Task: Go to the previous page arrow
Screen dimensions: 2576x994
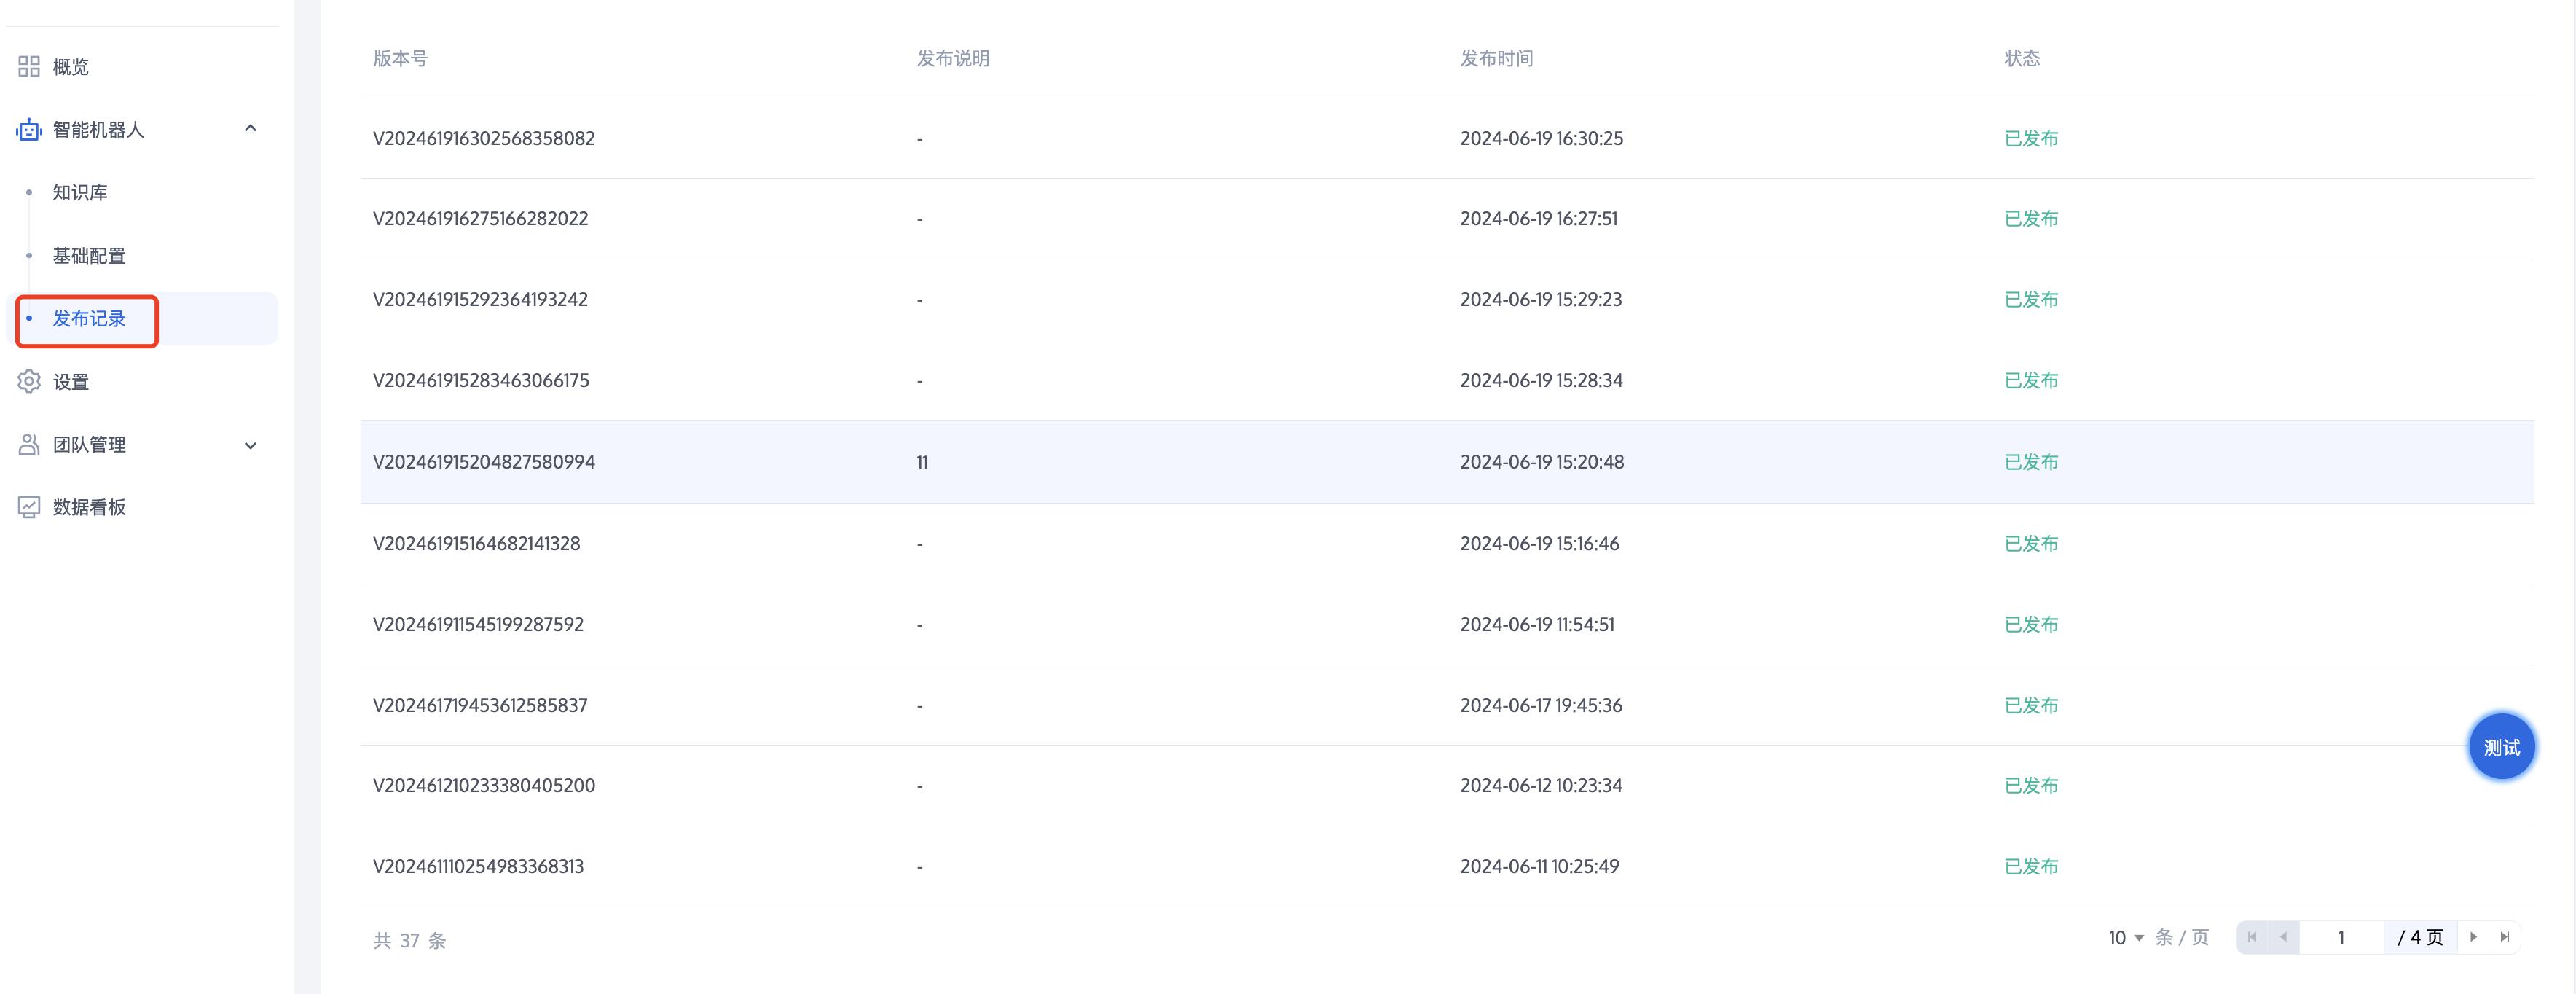Action: (2283, 937)
